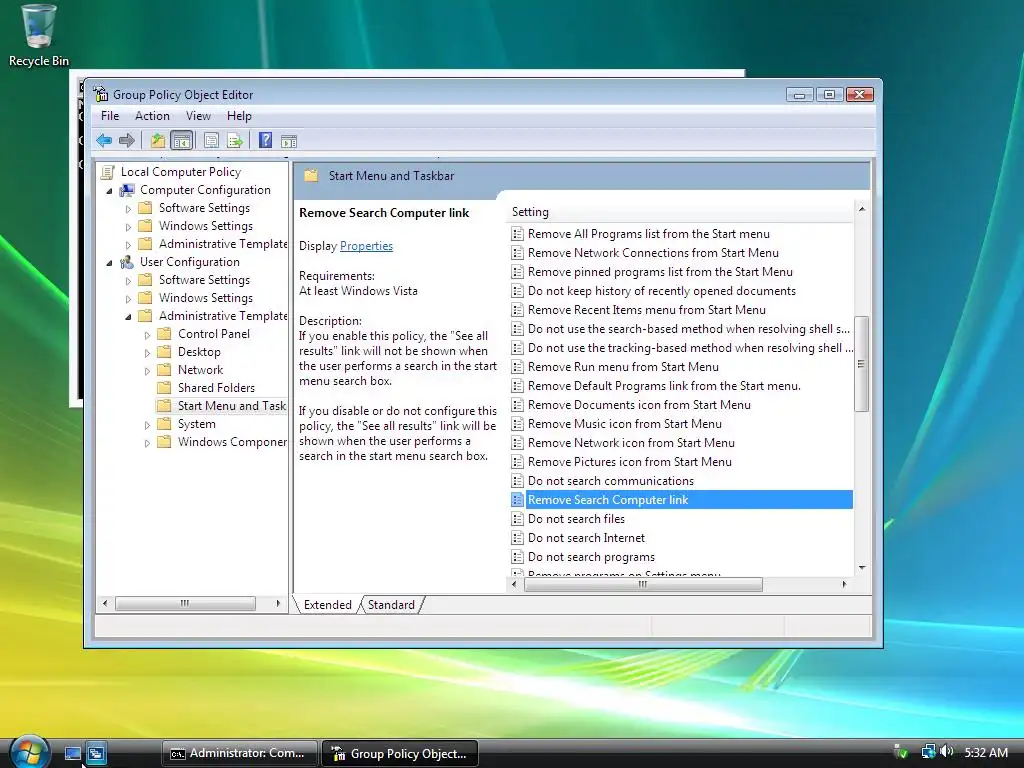Click the Properties toolbar icon
This screenshot has width=1024, height=768.
pyautogui.click(x=211, y=140)
